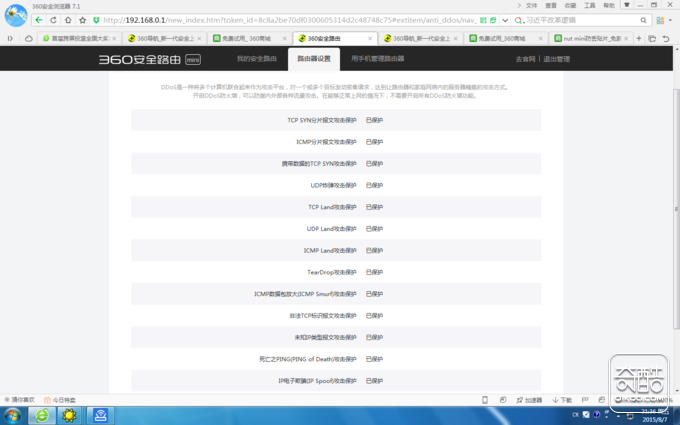Click the vertical page scrollbar
This screenshot has height=425, width=680.
(x=676, y=208)
